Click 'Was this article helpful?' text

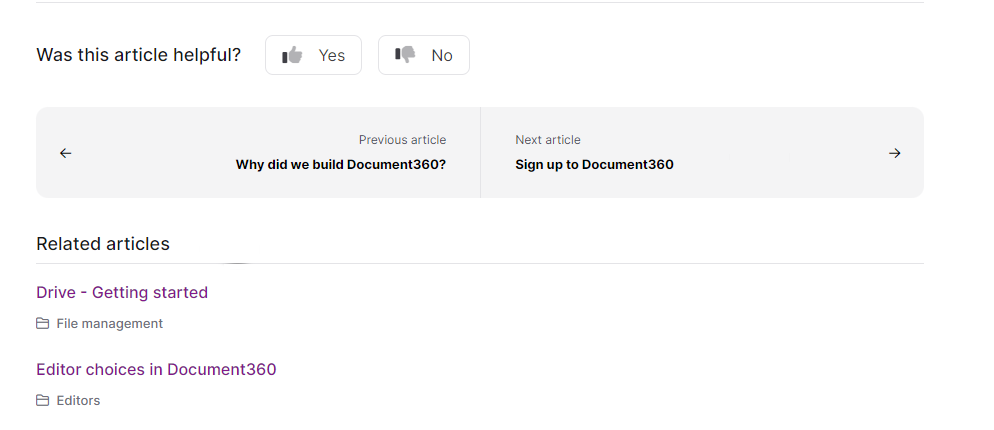[139, 55]
